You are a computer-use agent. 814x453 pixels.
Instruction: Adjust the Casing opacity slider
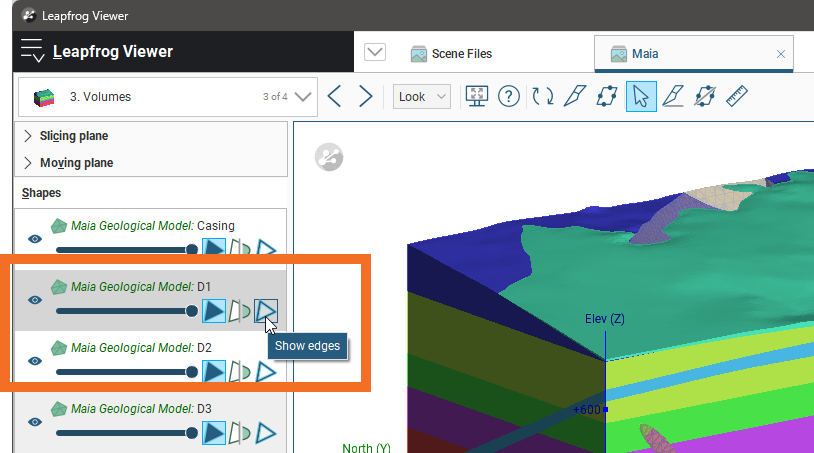point(127,250)
